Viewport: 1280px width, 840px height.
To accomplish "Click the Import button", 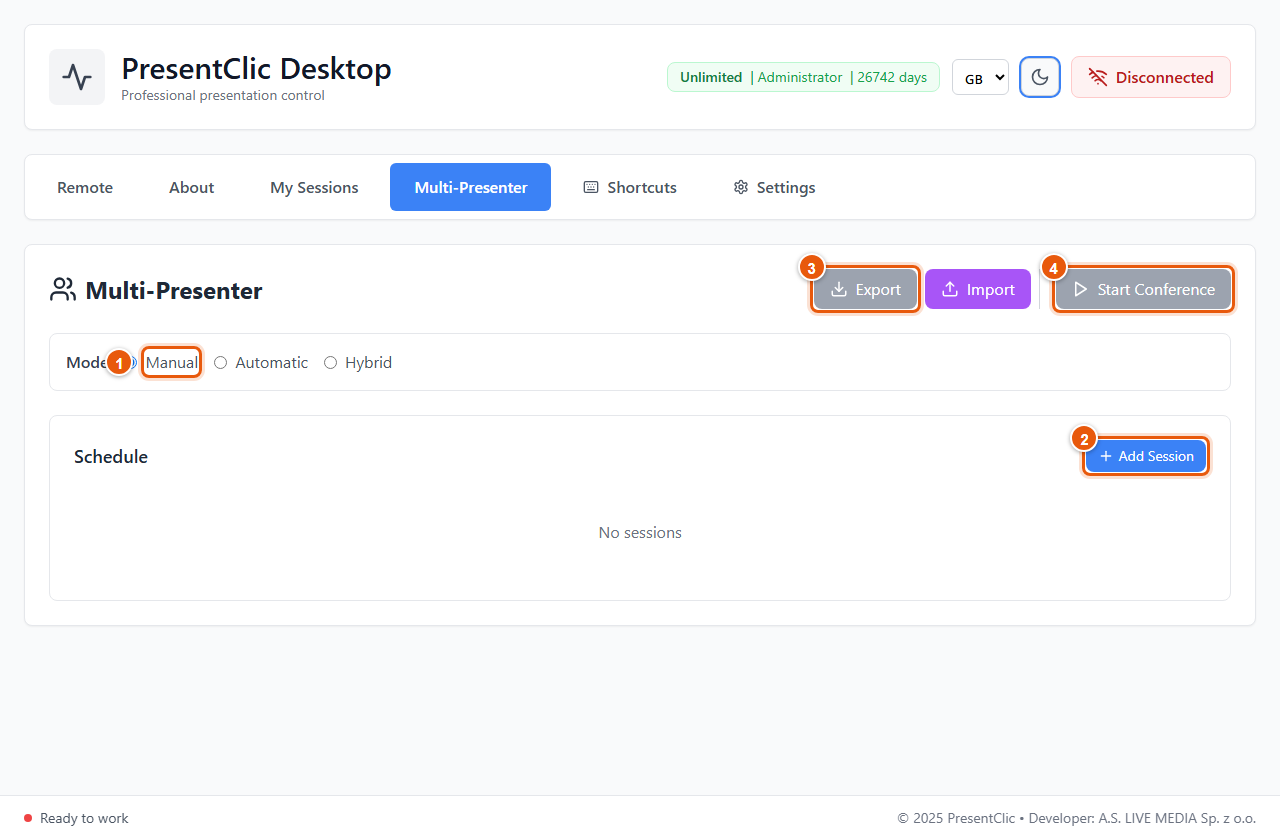I will [978, 289].
